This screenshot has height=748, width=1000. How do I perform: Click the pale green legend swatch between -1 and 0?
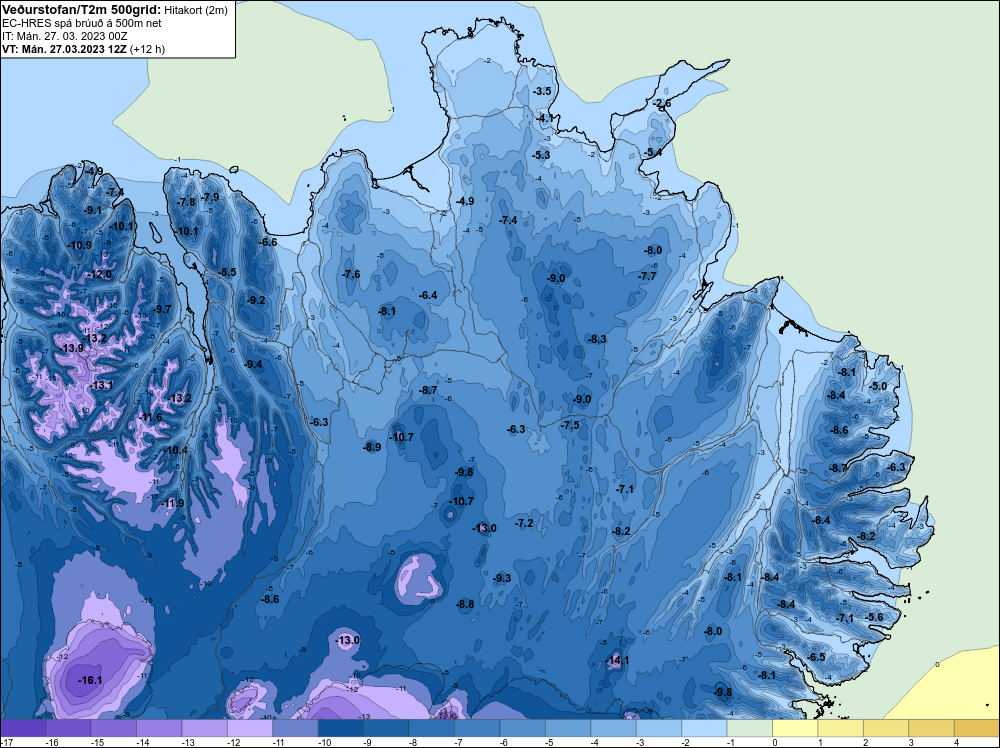749,728
